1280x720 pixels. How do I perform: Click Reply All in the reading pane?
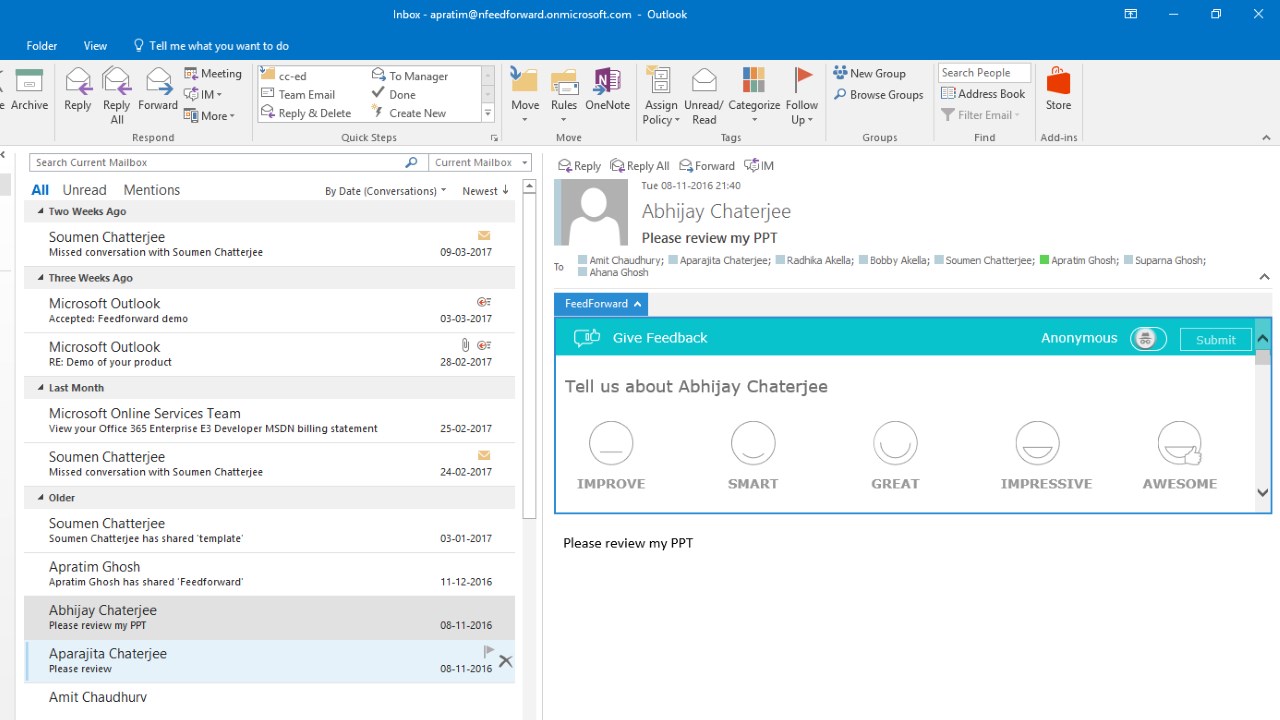(640, 166)
